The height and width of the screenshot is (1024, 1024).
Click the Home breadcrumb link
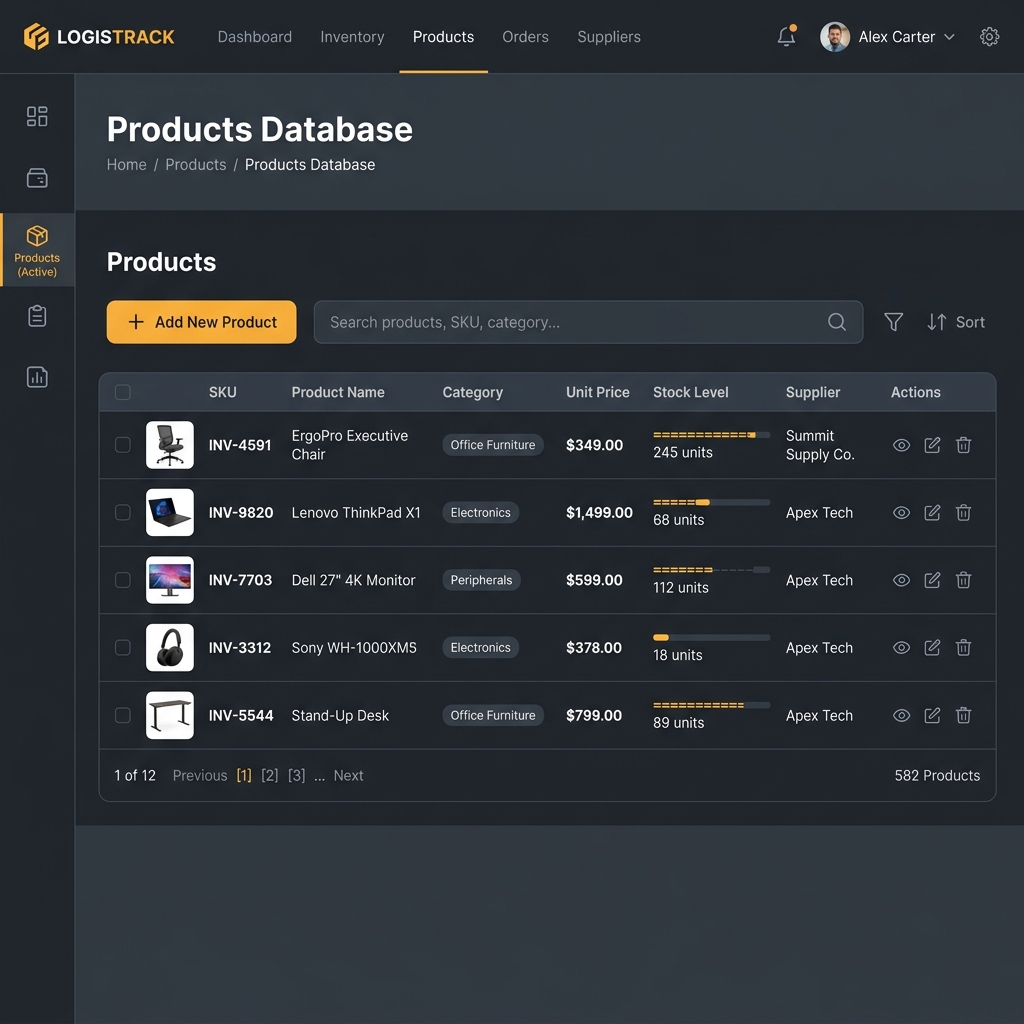pyautogui.click(x=127, y=165)
